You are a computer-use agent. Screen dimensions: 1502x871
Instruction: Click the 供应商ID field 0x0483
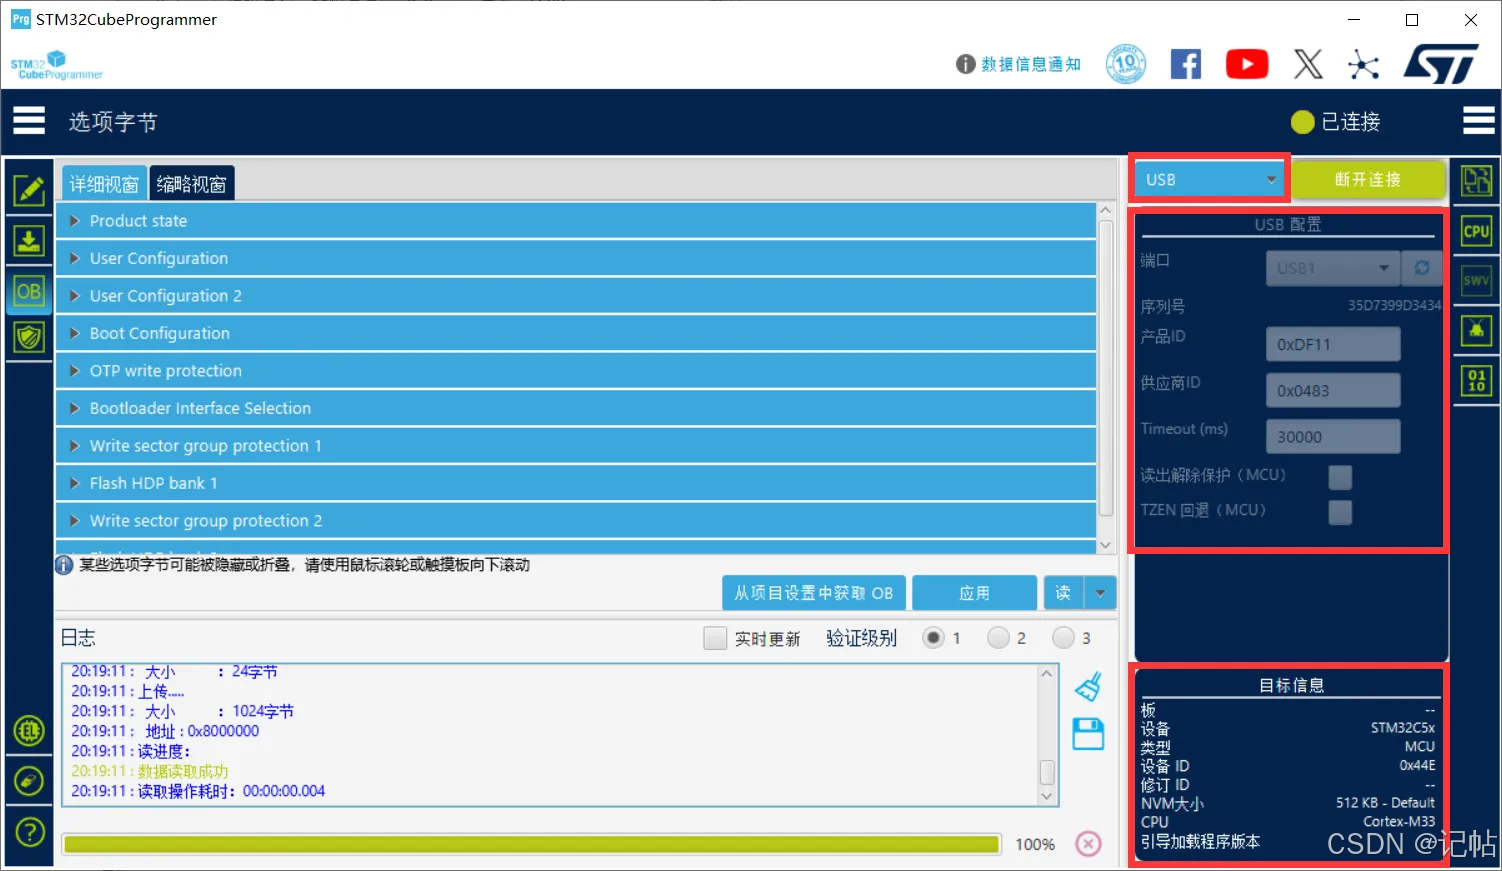tap(1333, 391)
